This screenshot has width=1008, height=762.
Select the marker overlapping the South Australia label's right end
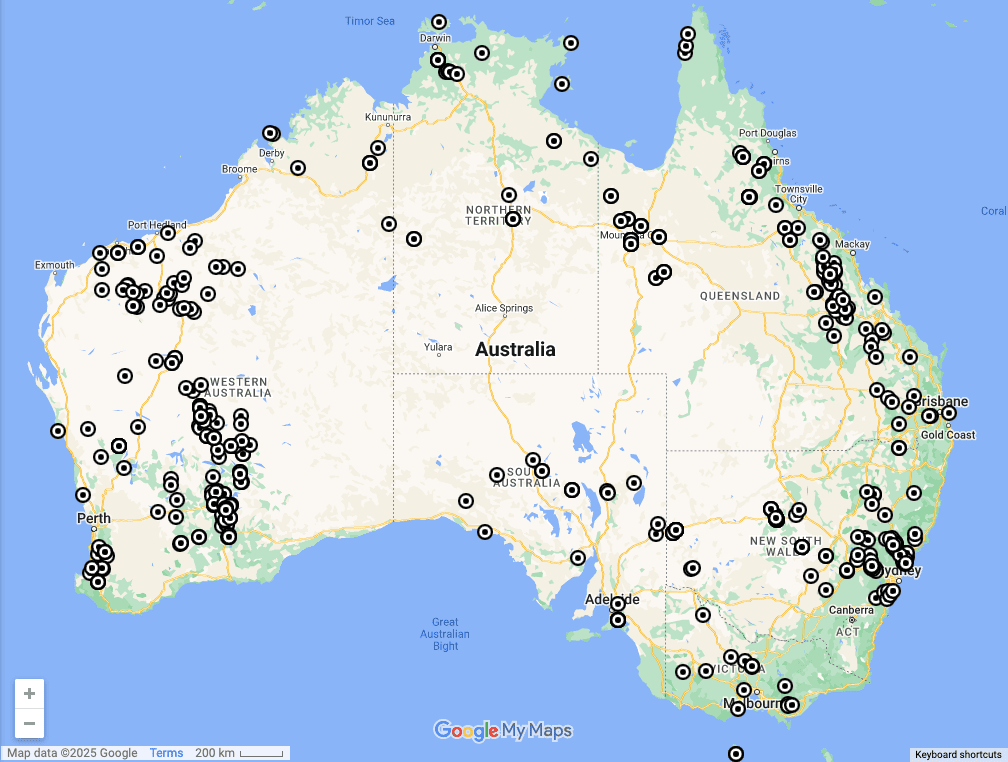point(542,471)
